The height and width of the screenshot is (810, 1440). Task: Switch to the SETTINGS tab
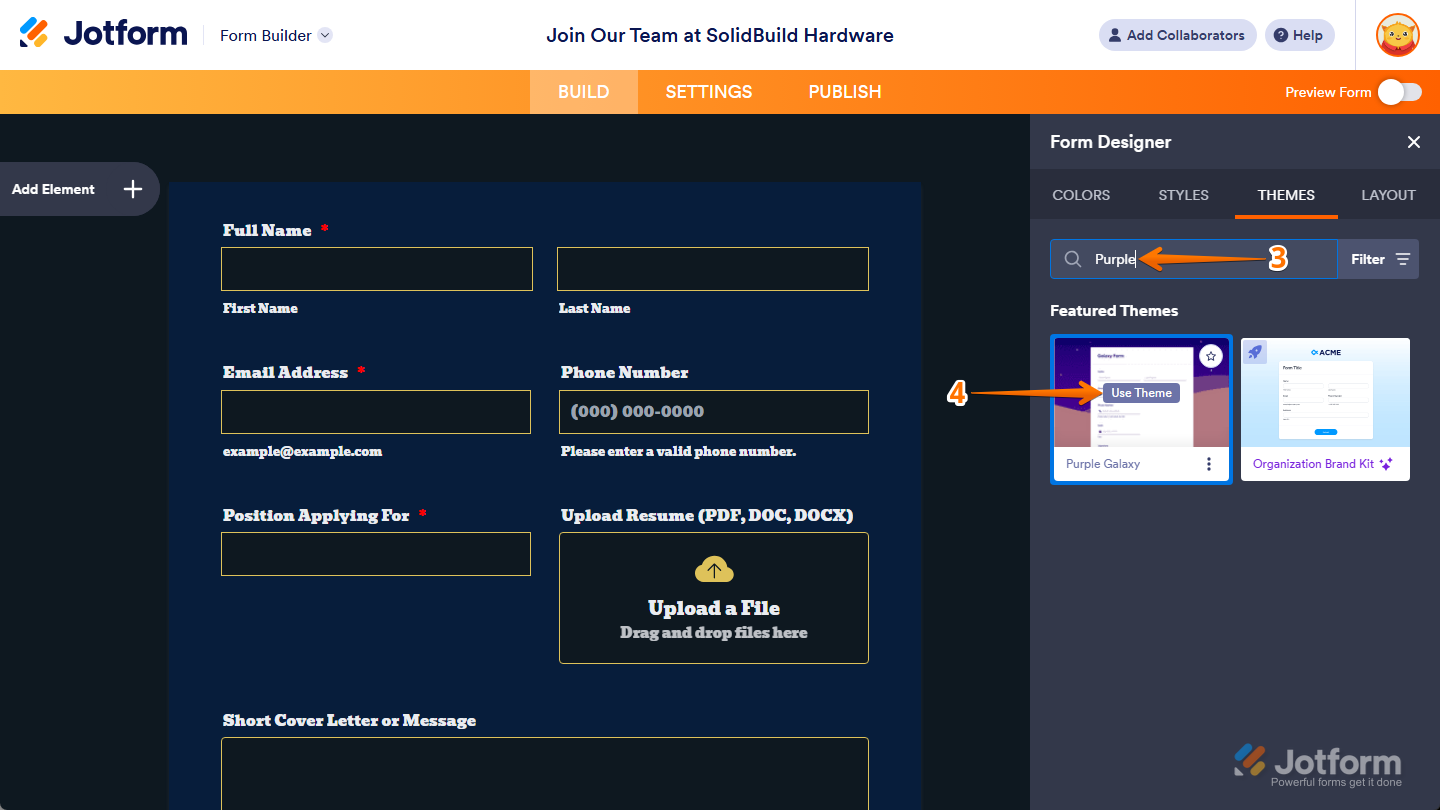click(709, 92)
